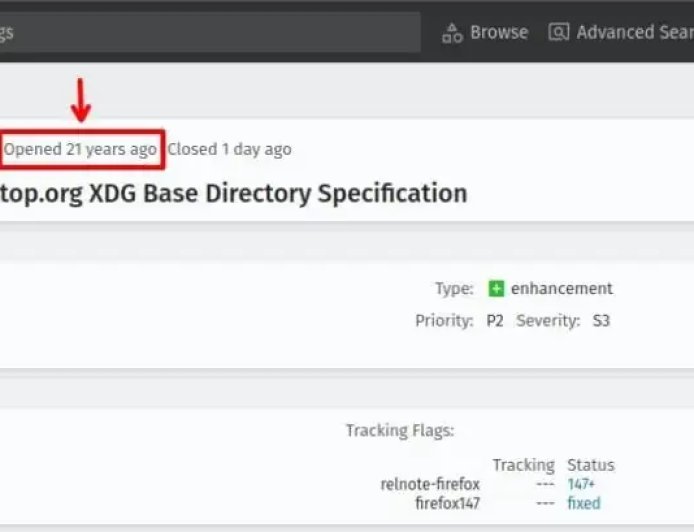Open the Browse link text
This screenshot has height=532, width=694.
(x=499, y=32)
